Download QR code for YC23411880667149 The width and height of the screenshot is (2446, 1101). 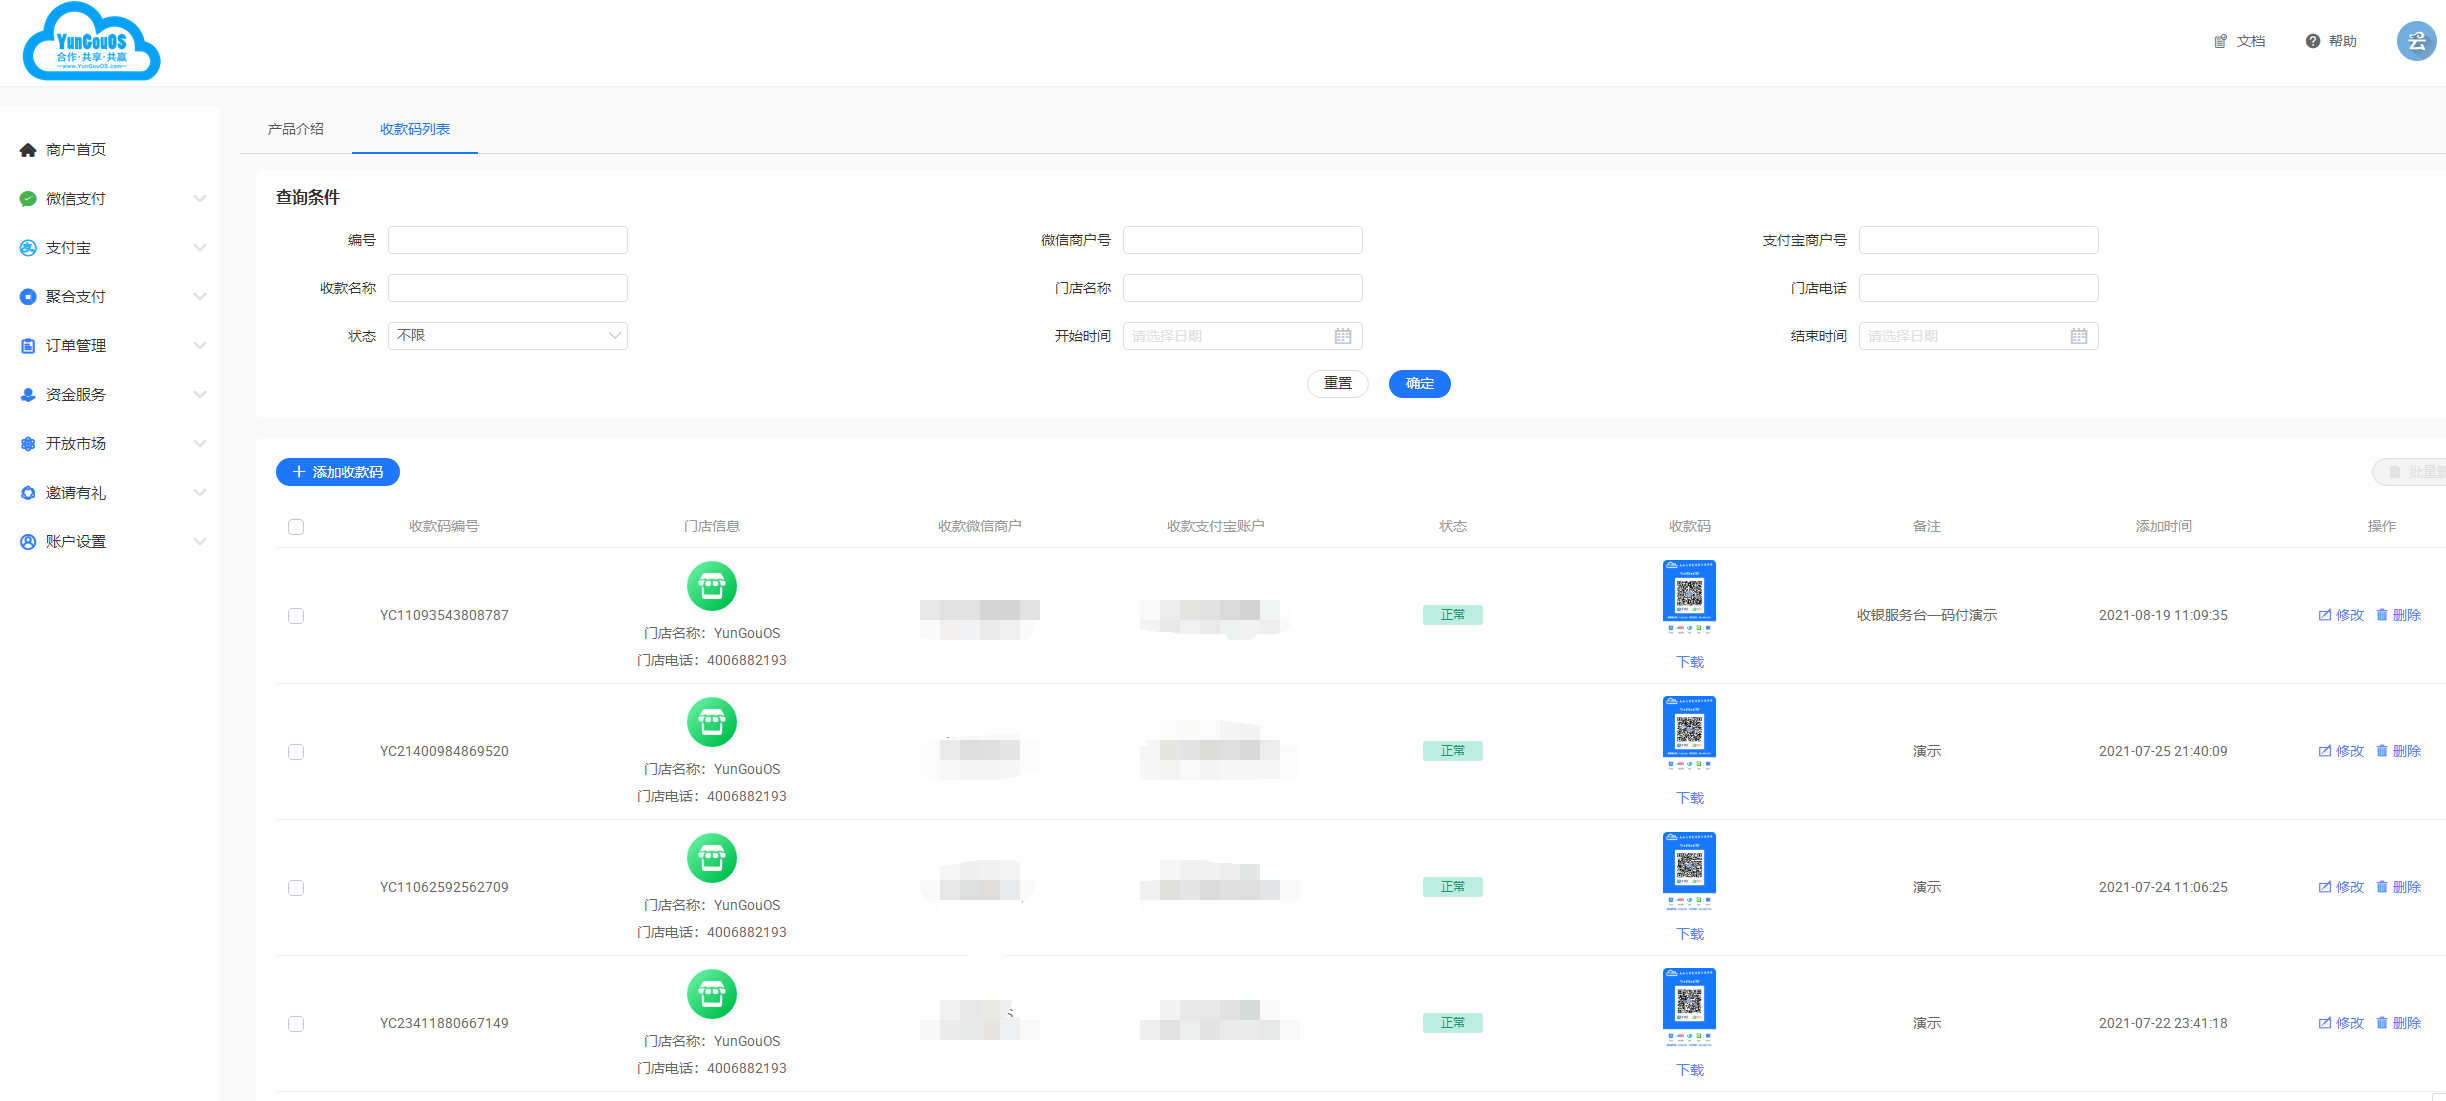point(1690,1070)
